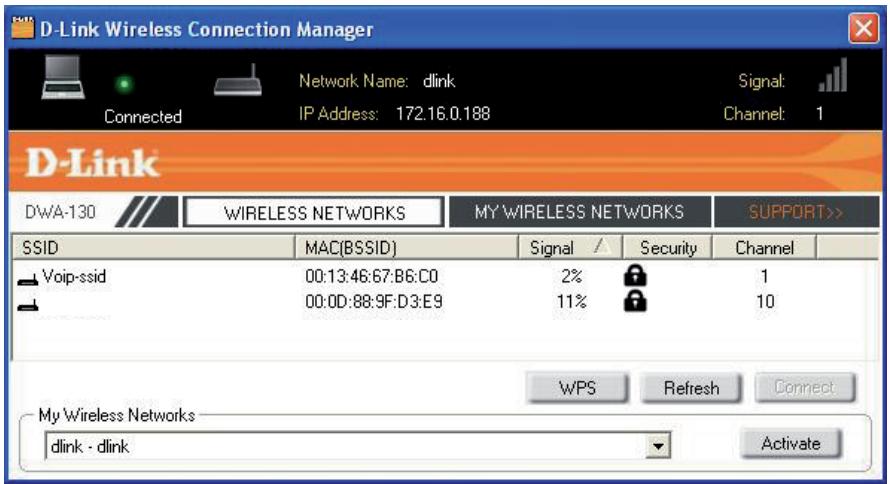Screen dimensions: 890x484
Task: Click the green connection status light
Action: click(124, 85)
